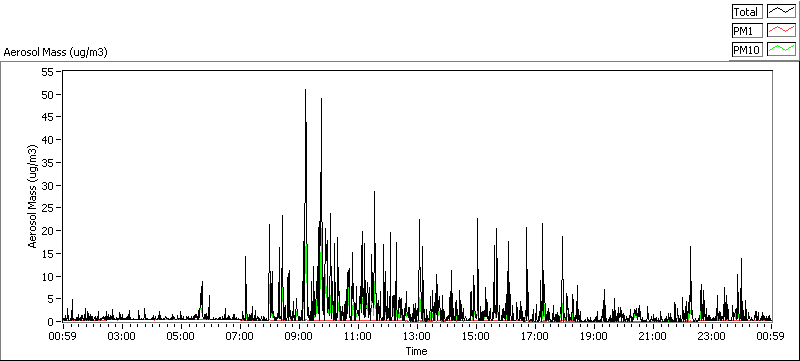Click the chart title Aerosol Mass (ug/m3)
800x361 pixels.
[x=55, y=52]
